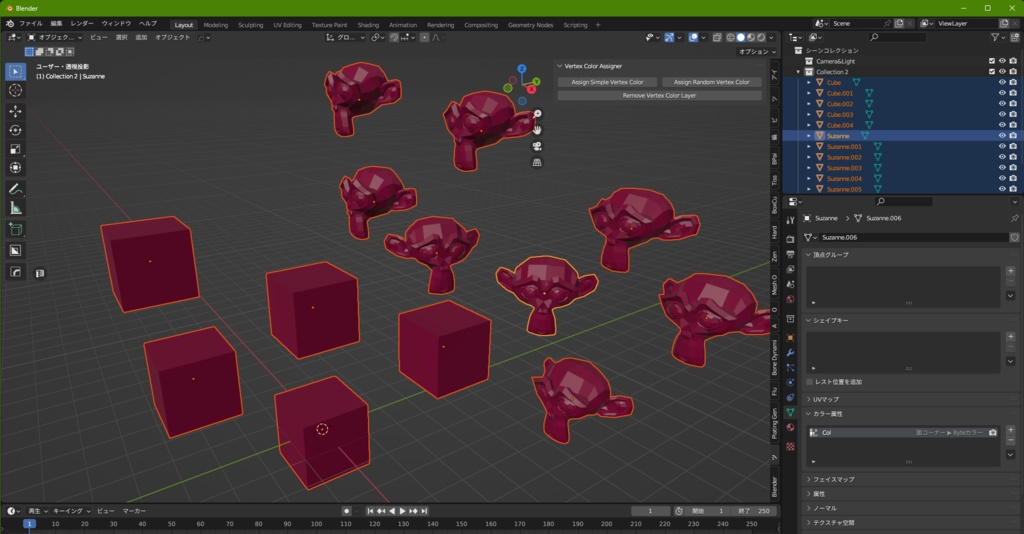Open the Output properties tab
The width and height of the screenshot is (1024, 534).
click(790, 254)
